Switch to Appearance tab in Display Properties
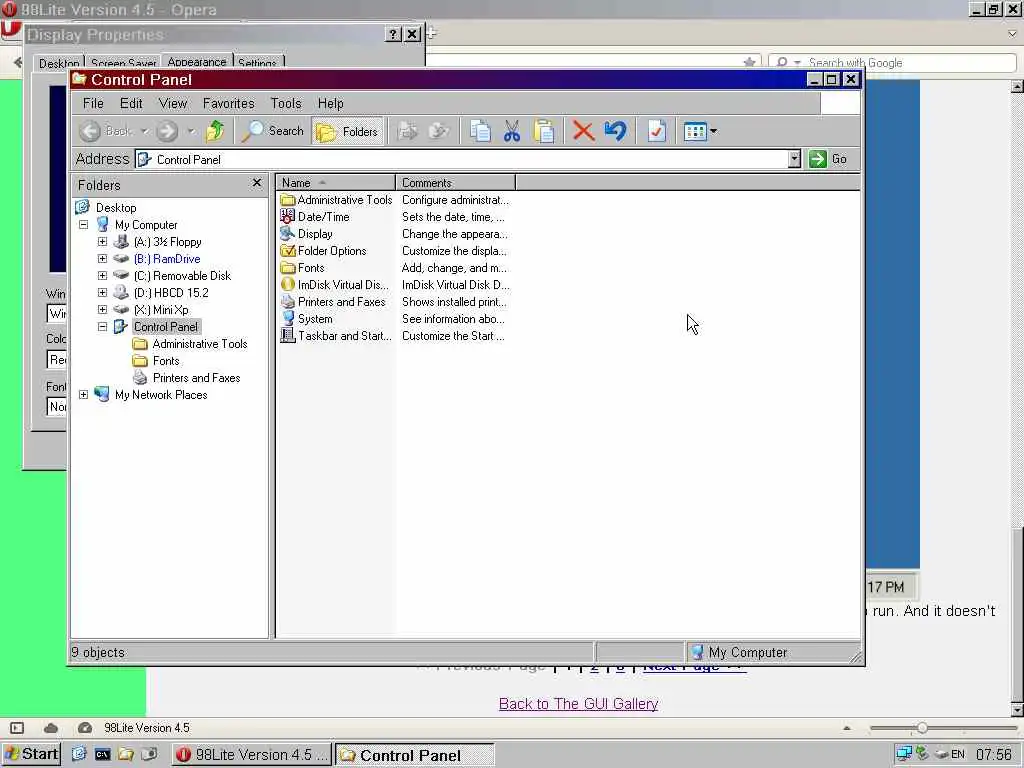1024x768 pixels. (x=197, y=61)
